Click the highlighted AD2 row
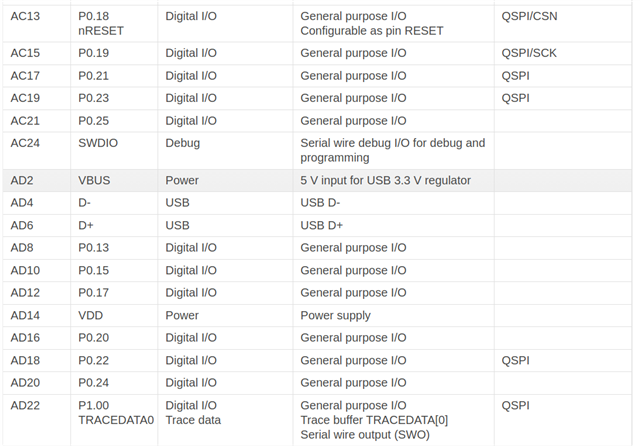Viewport: 640px width, 446px height. pos(320,180)
